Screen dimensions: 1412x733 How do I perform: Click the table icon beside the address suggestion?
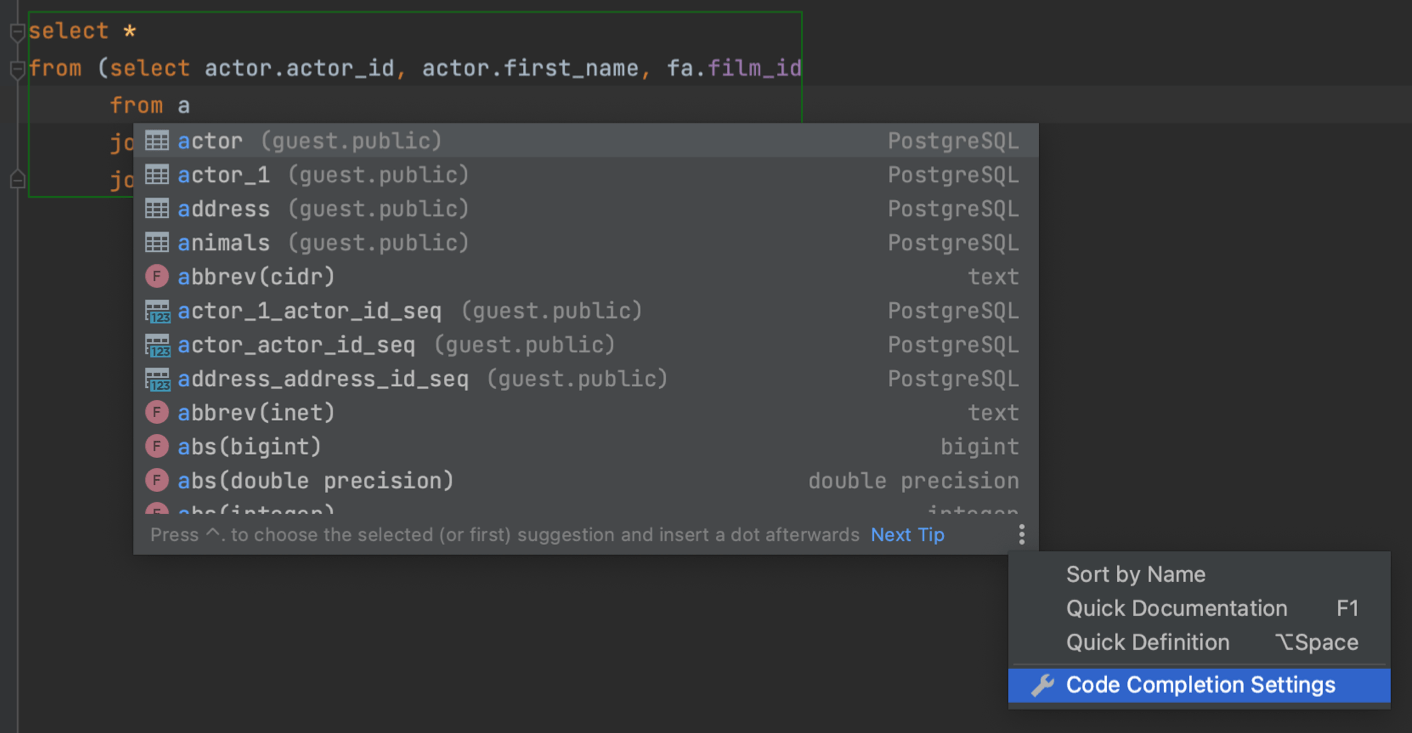point(157,208)
